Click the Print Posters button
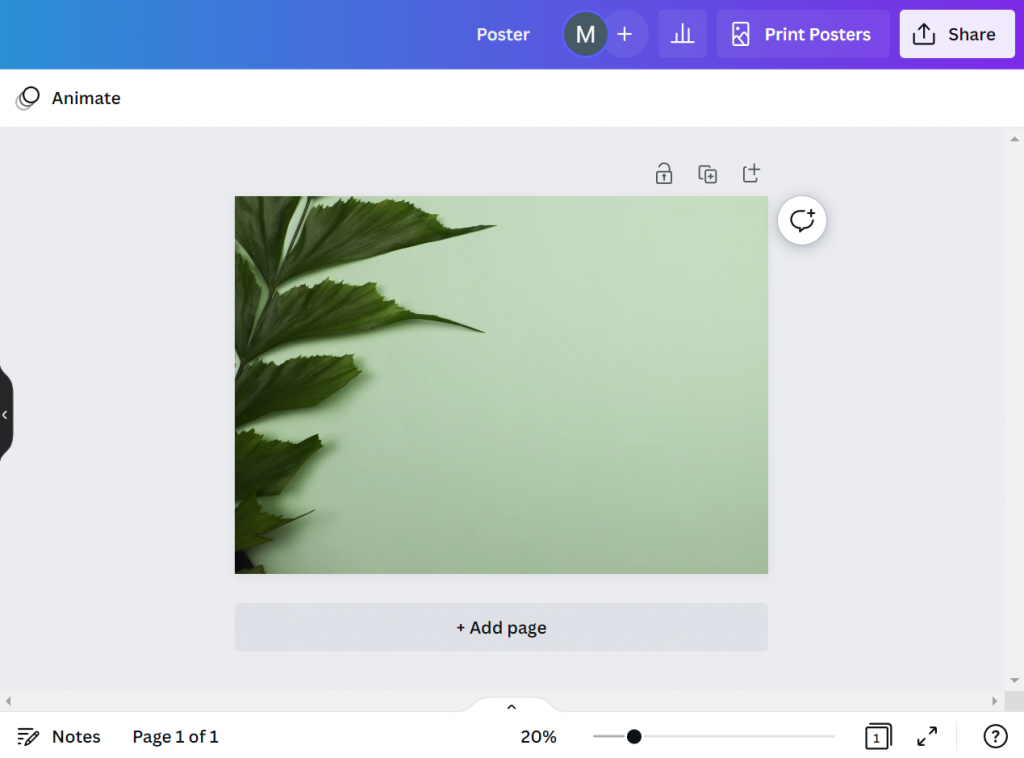 pyautogui.click(x=802, y=33)
